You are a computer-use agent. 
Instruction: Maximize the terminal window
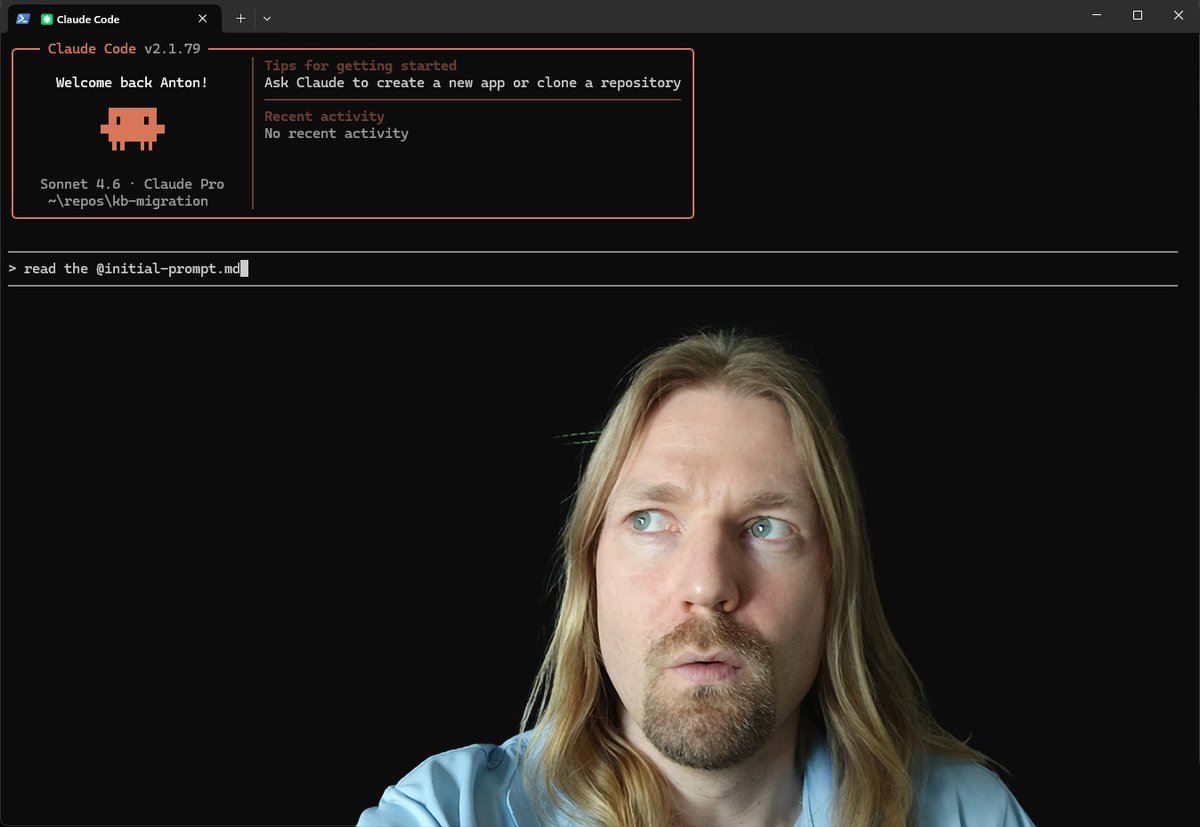click(1138, 15)
